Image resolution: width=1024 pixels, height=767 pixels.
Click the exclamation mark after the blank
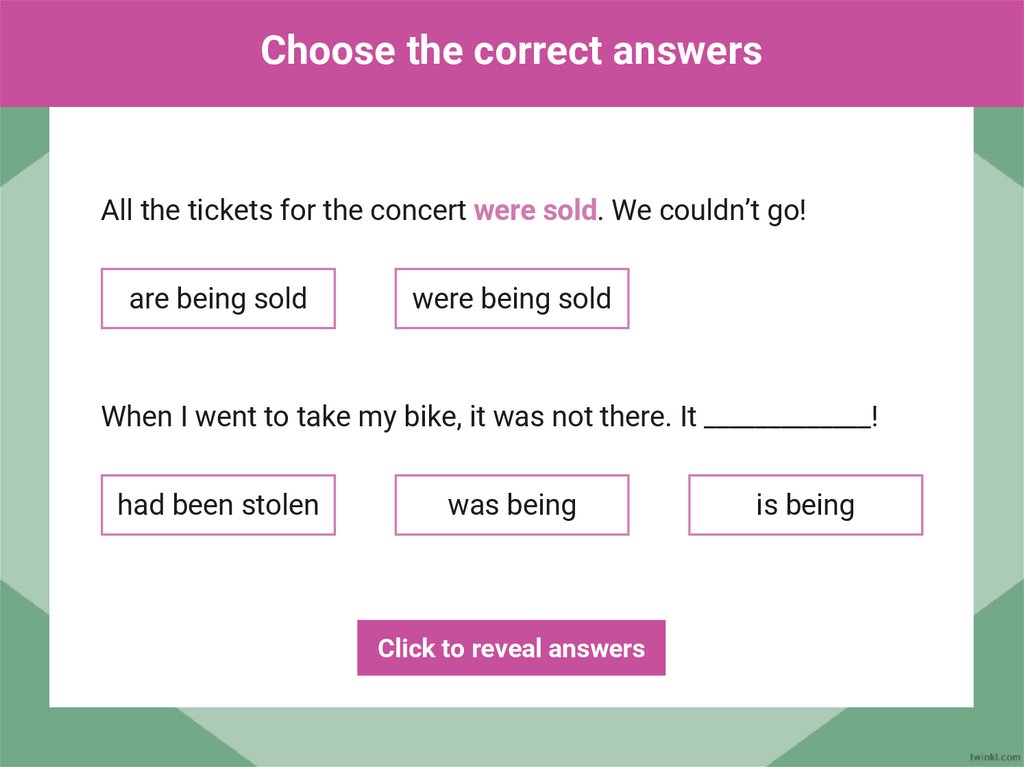[875, 417]
